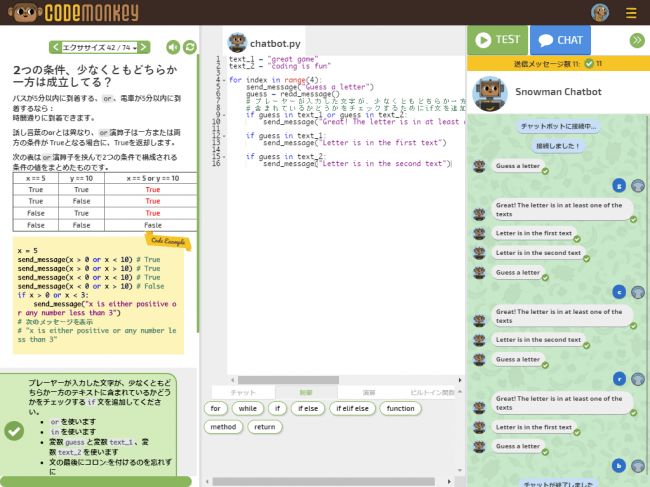Click the user avatar in the header
Viewport: 650px width, 487px height.
pos(600,13)
